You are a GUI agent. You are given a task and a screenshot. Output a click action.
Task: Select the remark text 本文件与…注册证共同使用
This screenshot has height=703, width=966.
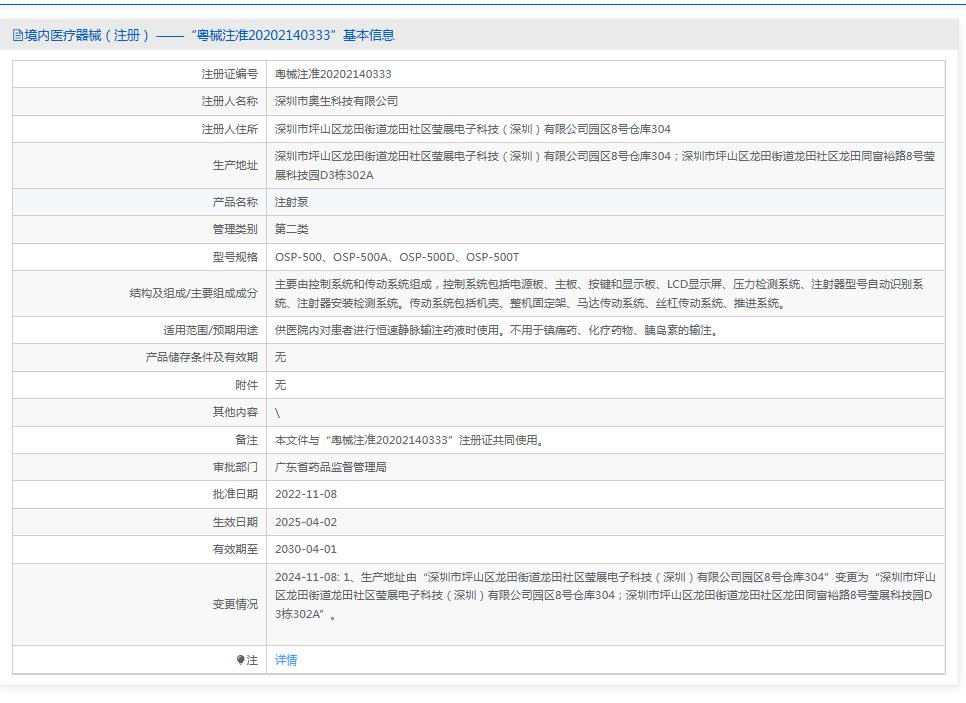pos(409,440)
